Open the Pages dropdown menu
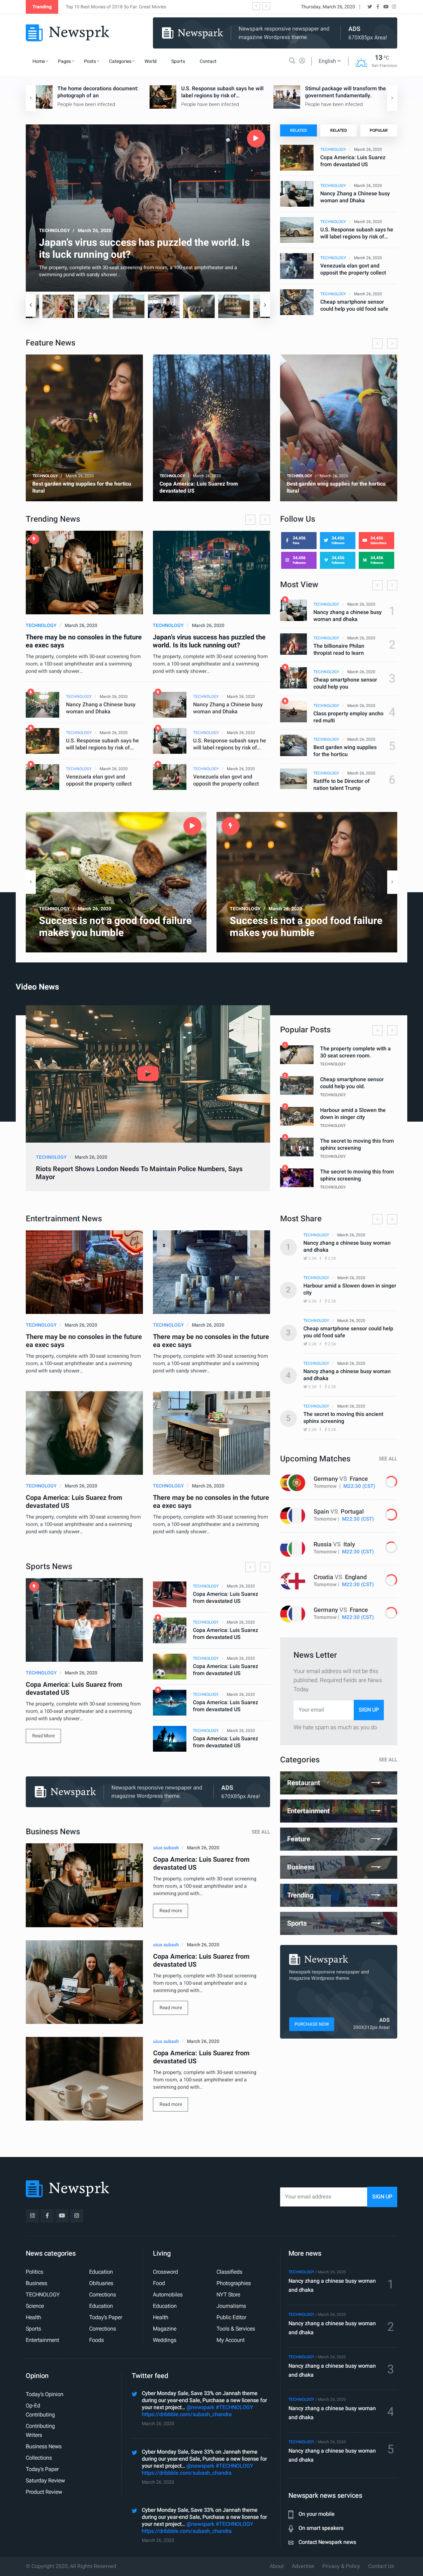 [x=66, y=61]
